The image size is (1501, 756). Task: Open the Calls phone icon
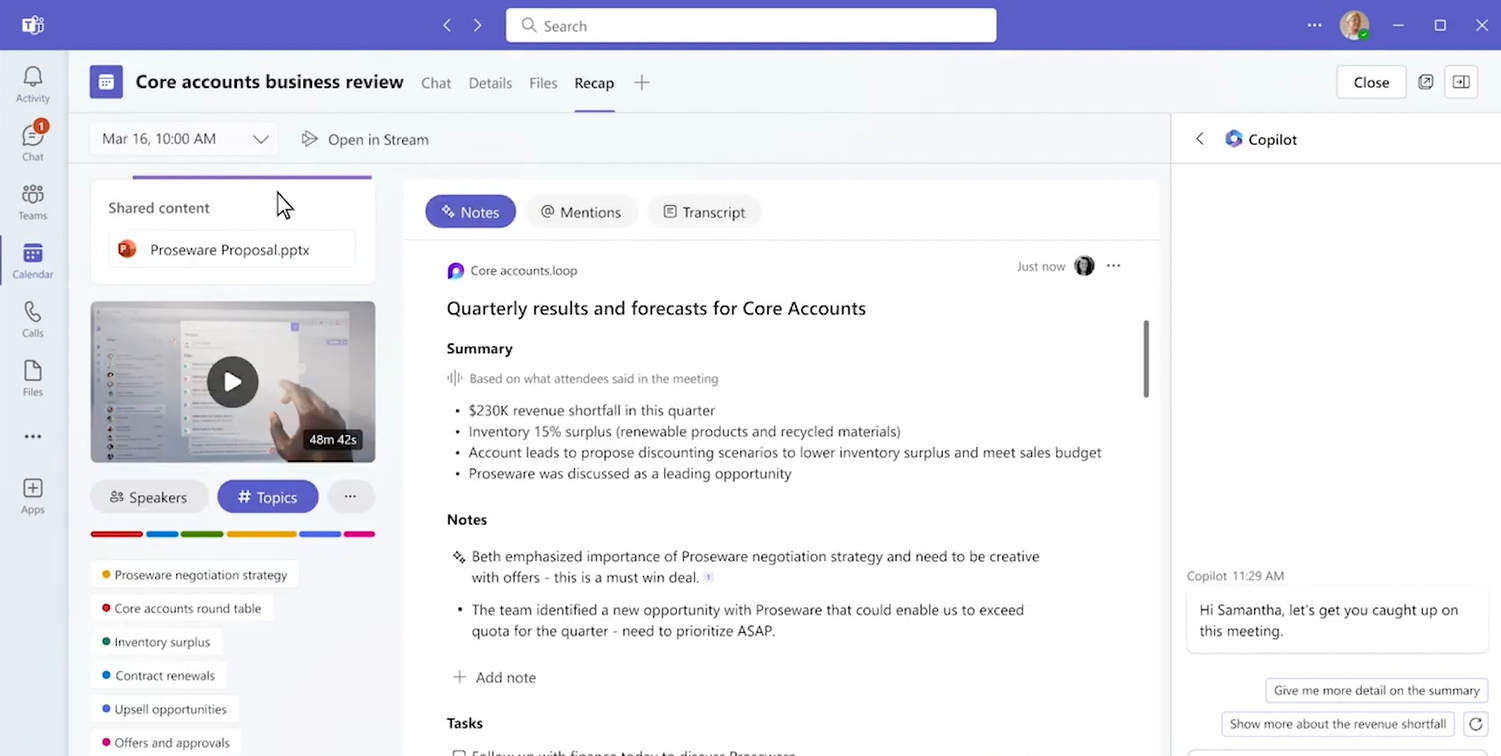pyautogui.click(x=32, y=319)
